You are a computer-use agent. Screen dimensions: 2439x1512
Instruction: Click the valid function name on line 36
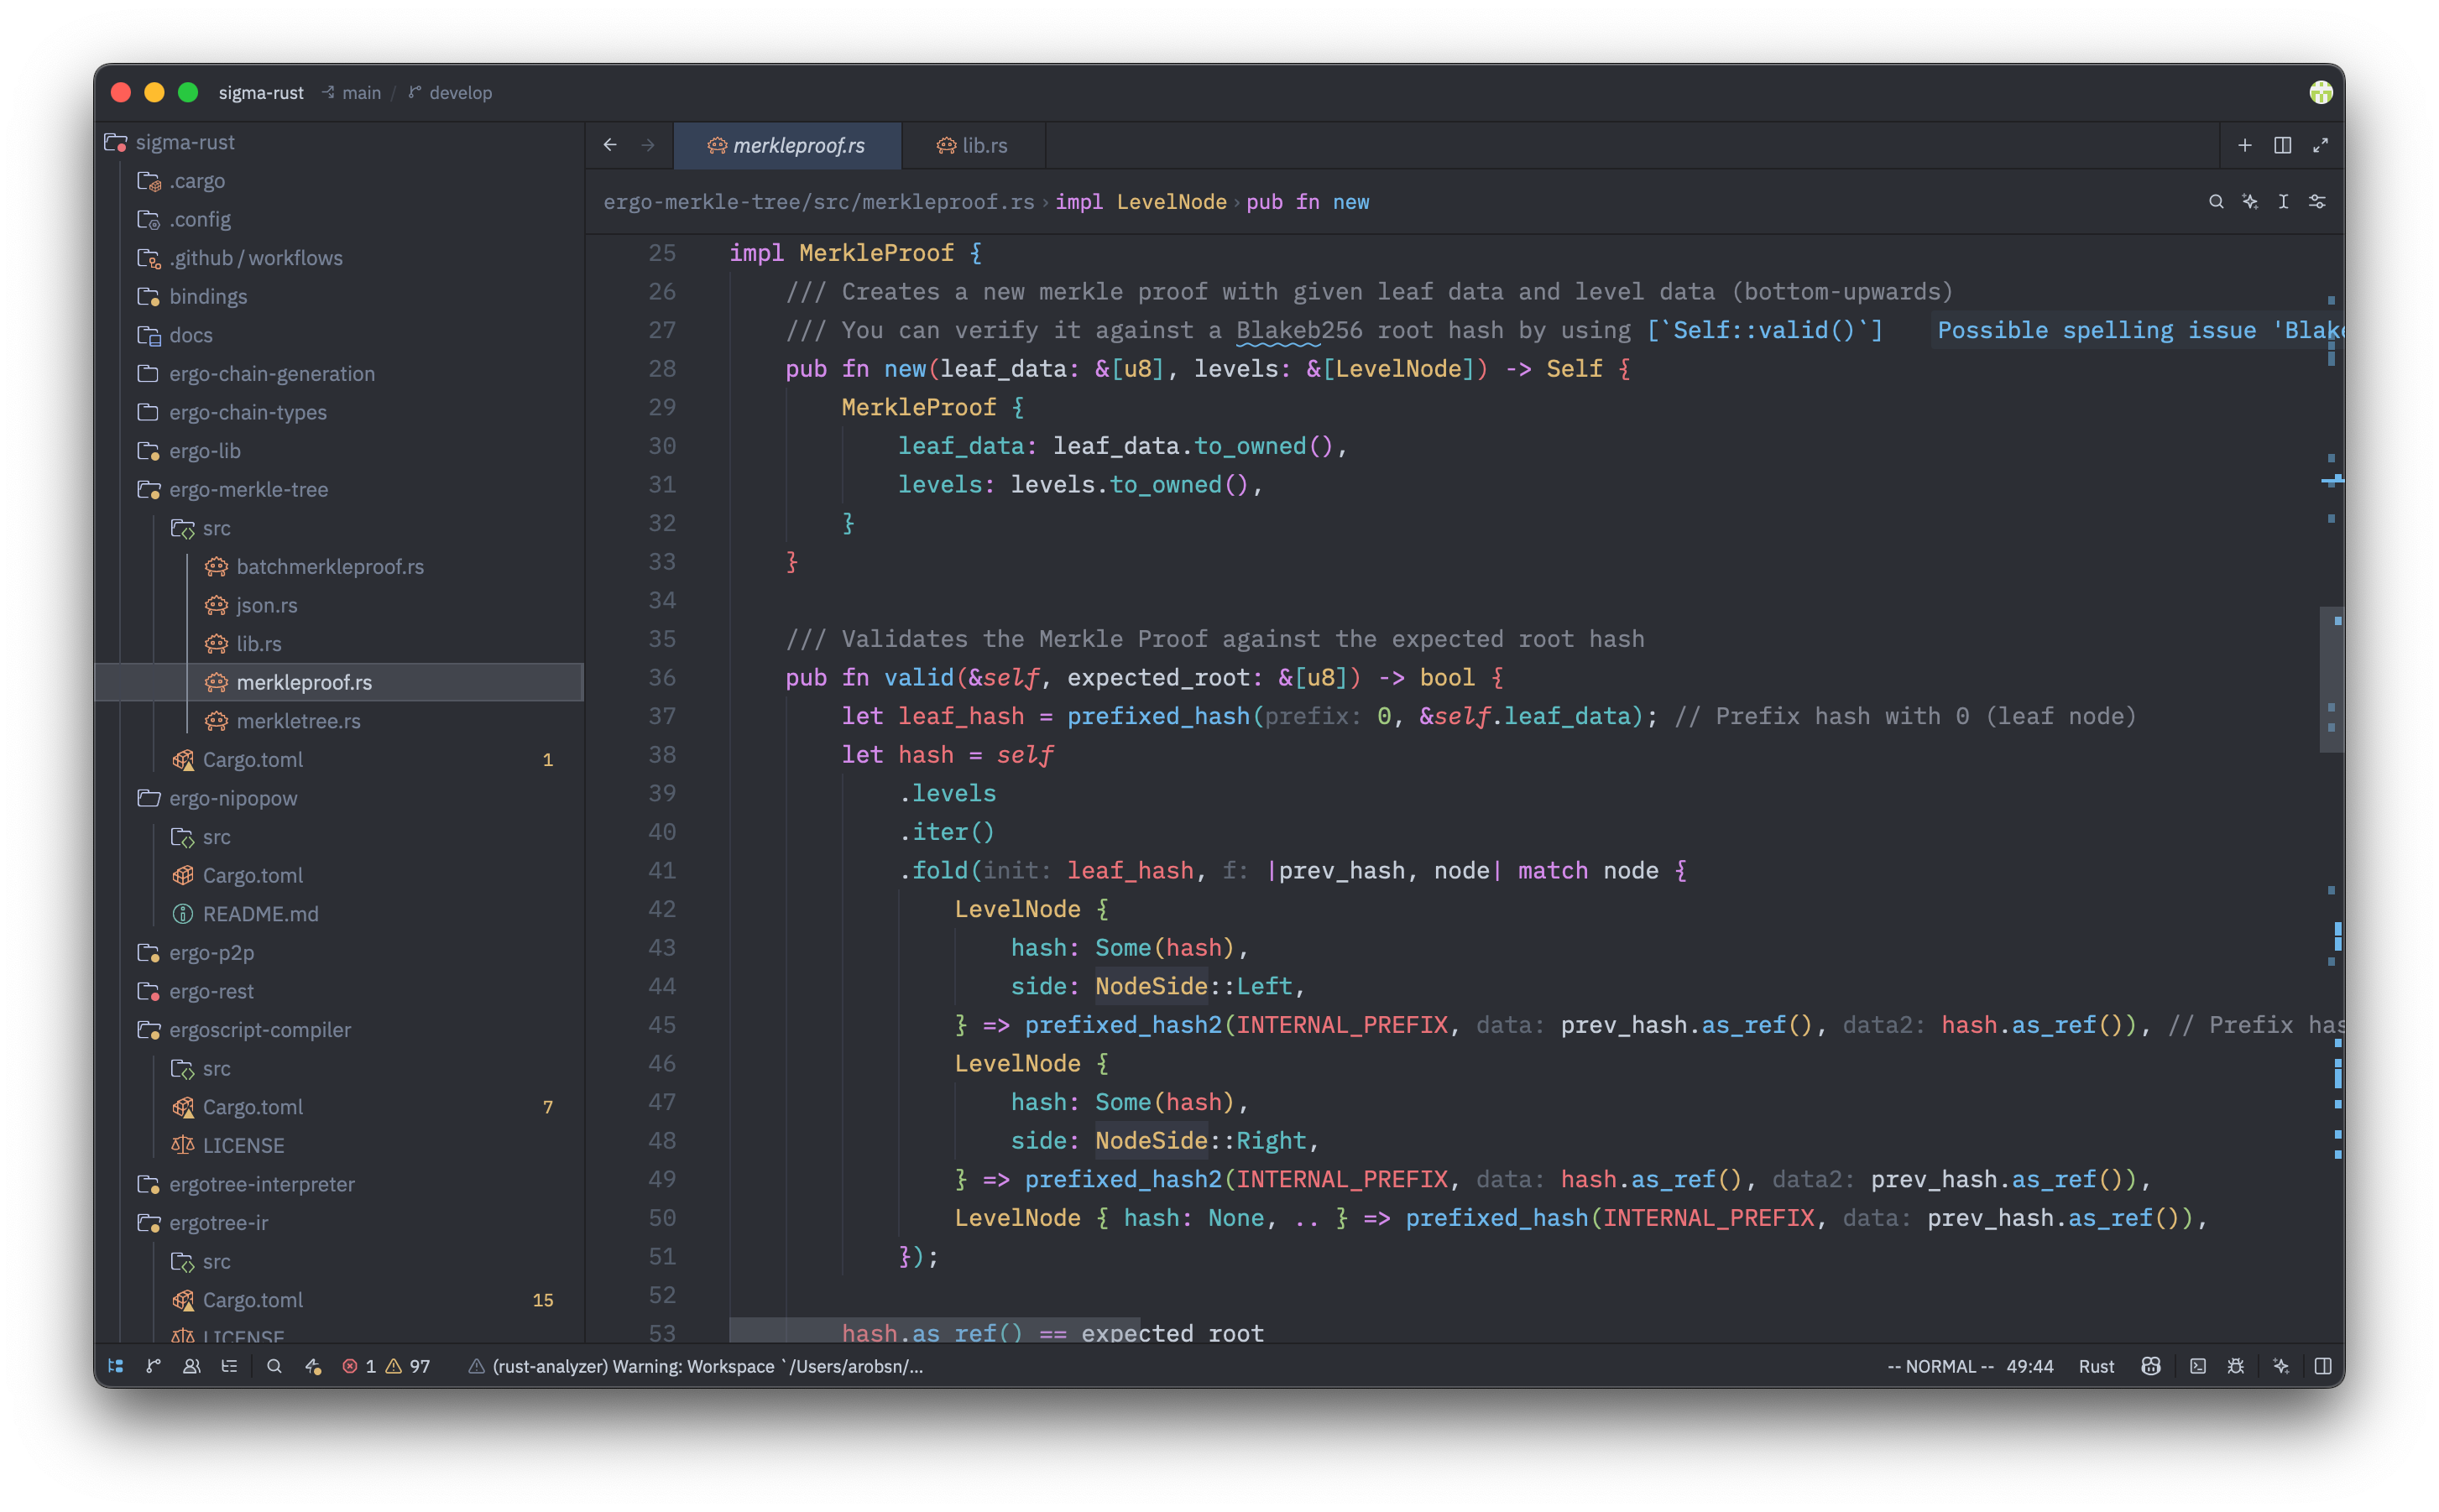[x=918, y=677]
